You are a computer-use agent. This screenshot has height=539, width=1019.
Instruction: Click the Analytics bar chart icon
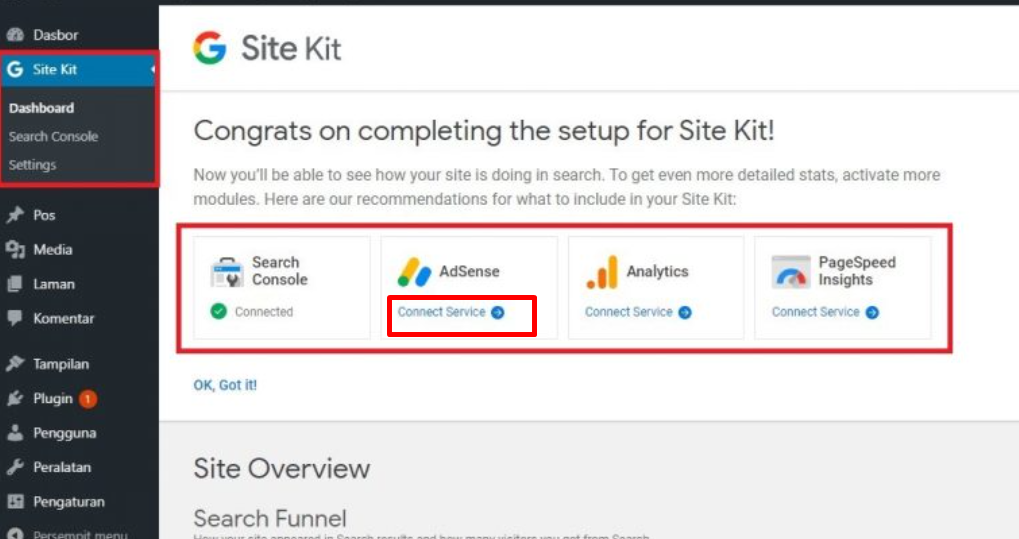click(601, 272)
